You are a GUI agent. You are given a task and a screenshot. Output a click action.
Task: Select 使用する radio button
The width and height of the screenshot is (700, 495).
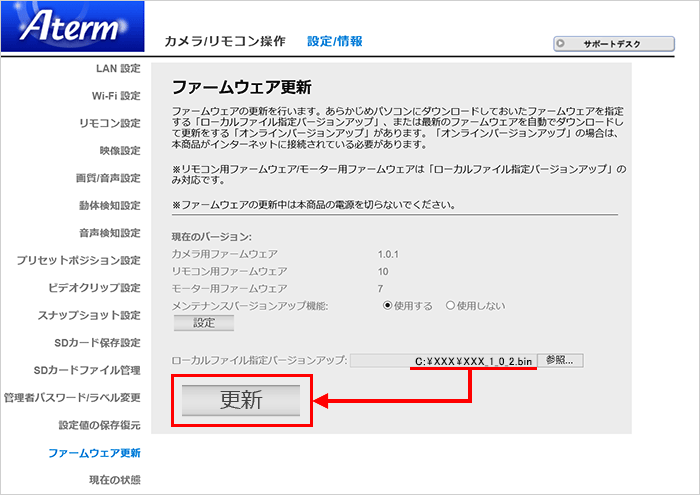388,305
